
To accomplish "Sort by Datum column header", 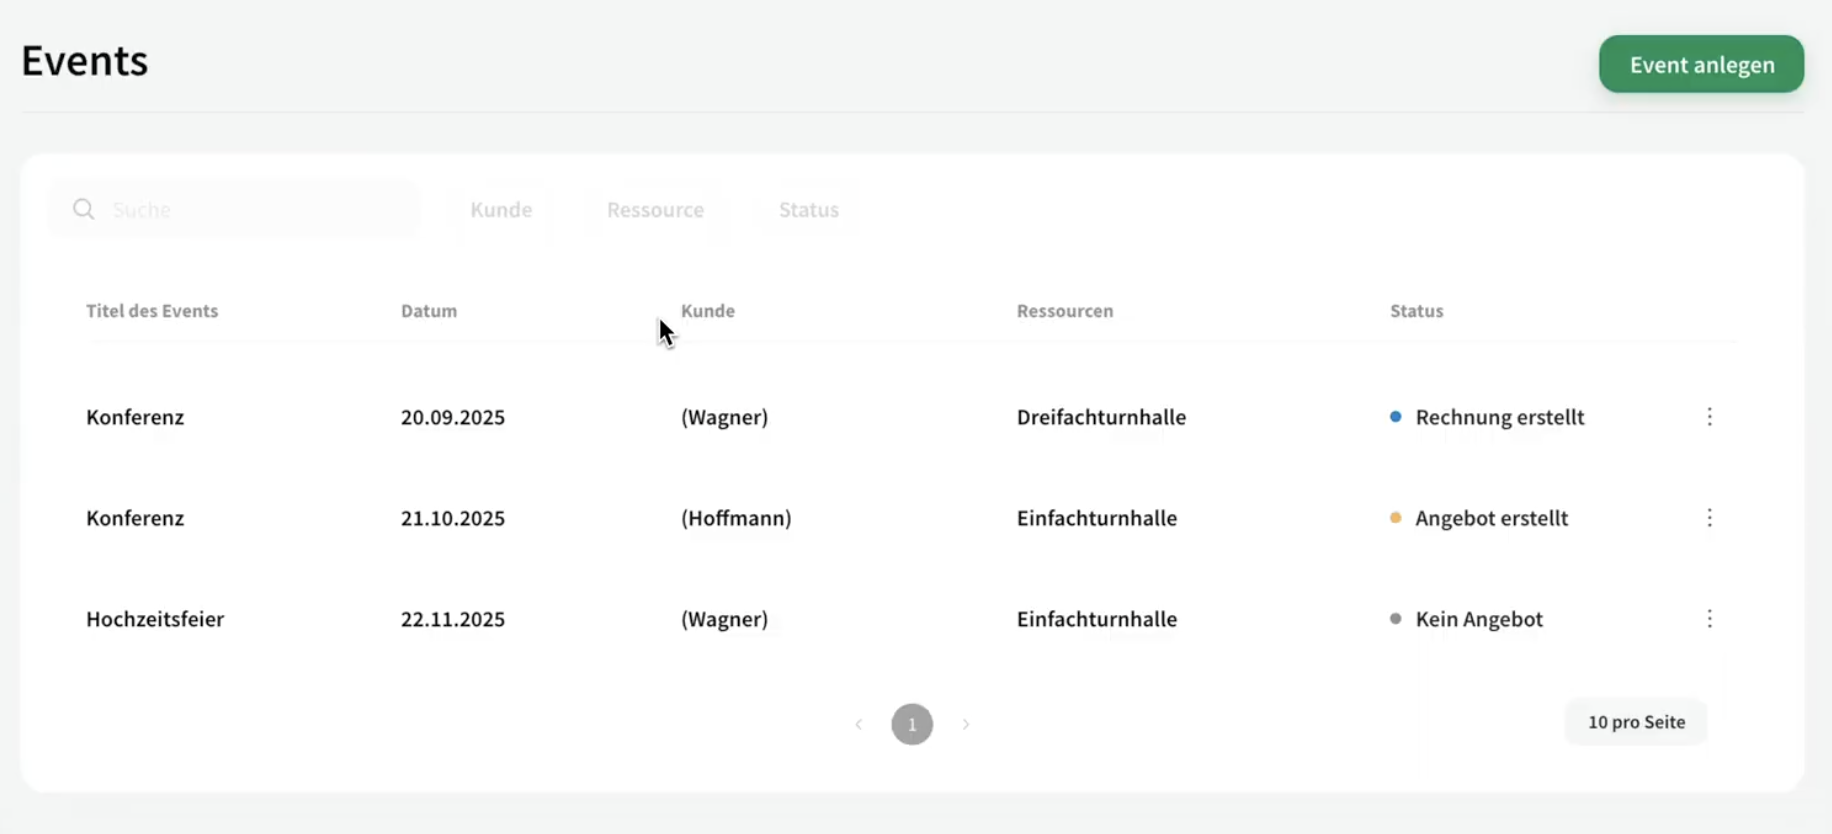I will coord(429,311).
